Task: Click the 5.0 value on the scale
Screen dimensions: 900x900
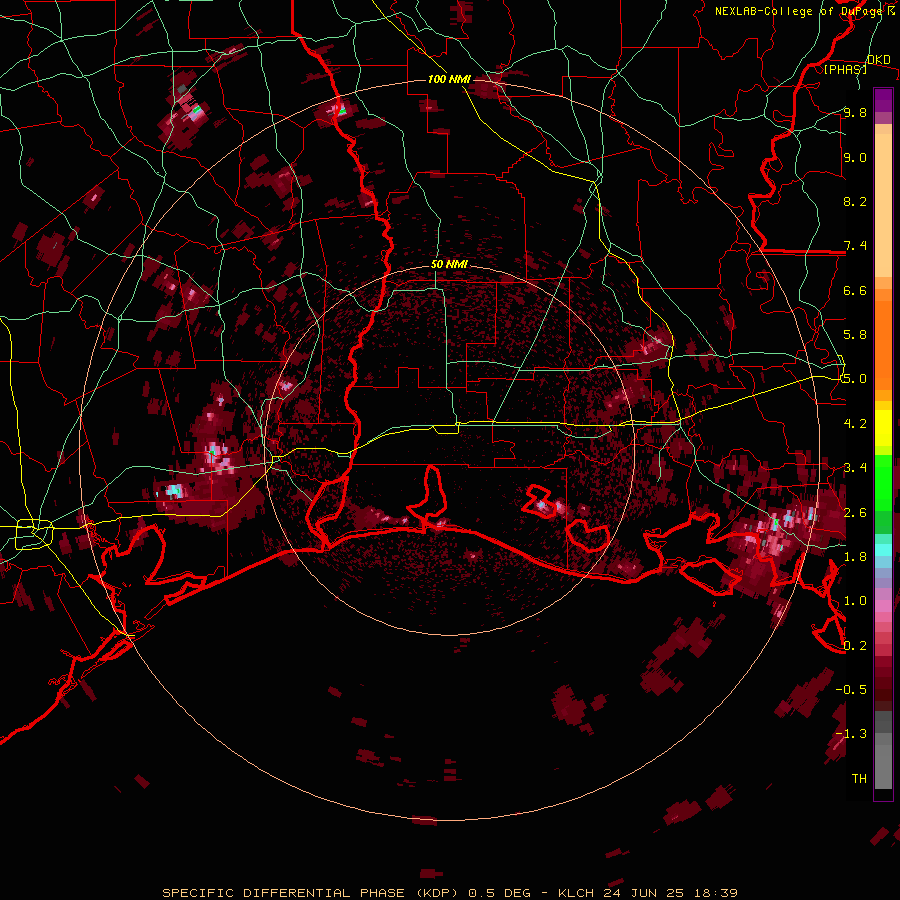Action: tap(855, 379)
